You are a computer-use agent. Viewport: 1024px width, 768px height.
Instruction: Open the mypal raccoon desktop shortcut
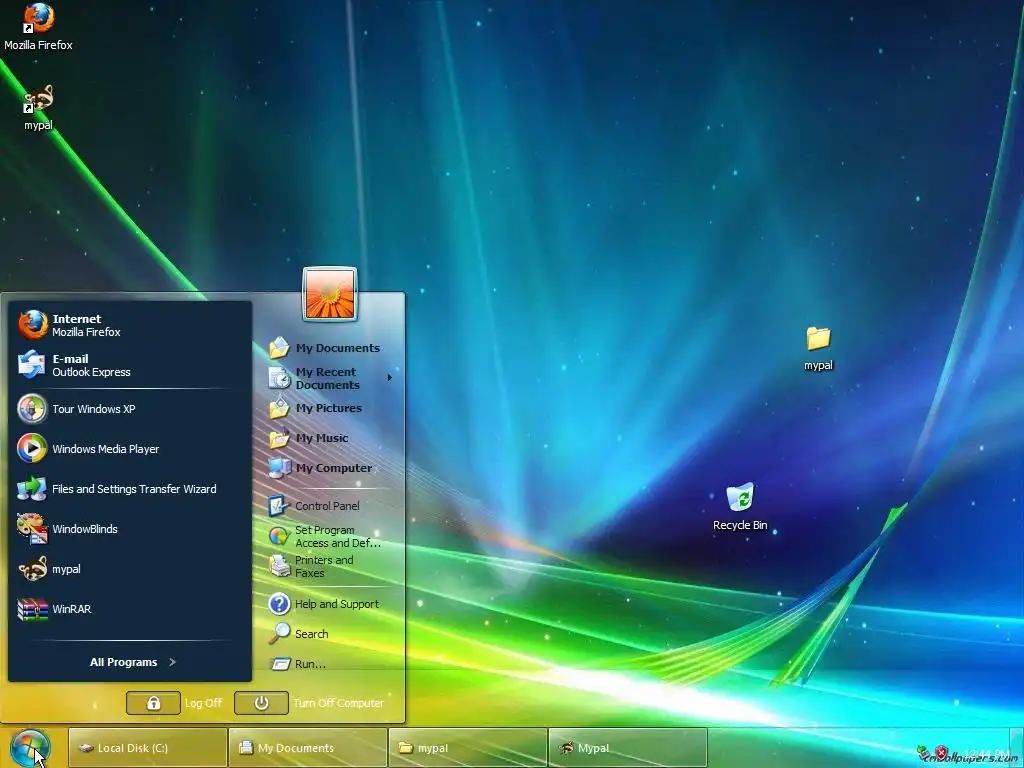tap(38, 108)
